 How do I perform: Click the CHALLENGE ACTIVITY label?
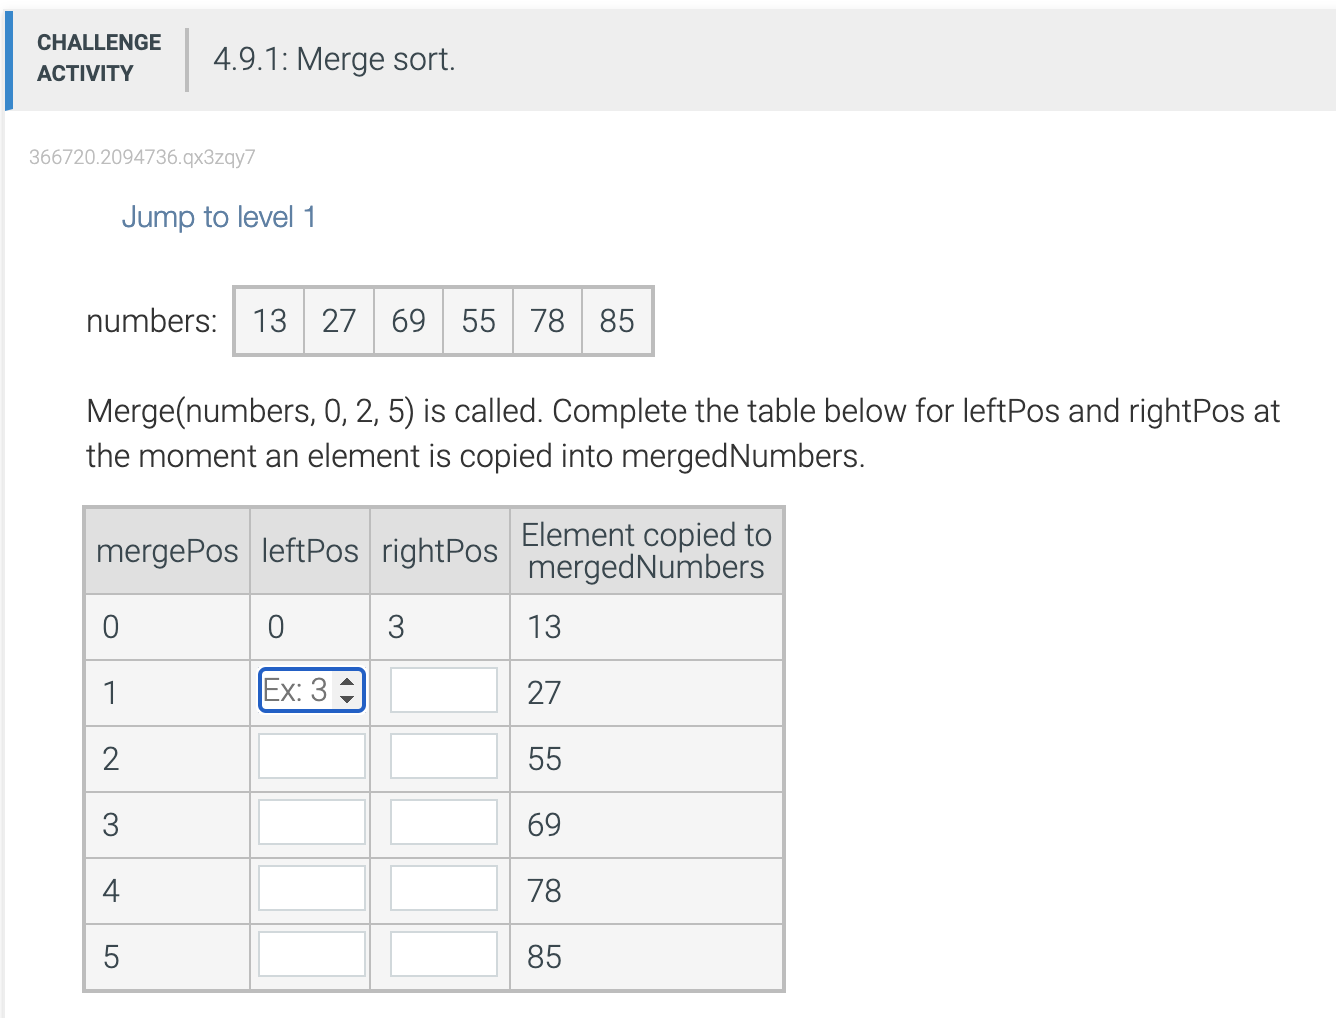[99, 57]
